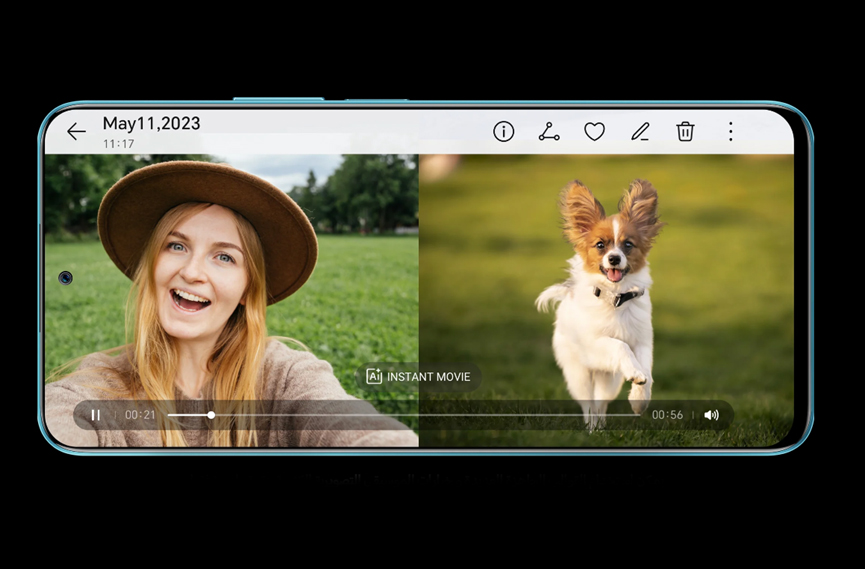Tap the May11,2023 date title
The width and height of the screenshot is (865, 569).
tap(151, 124)
